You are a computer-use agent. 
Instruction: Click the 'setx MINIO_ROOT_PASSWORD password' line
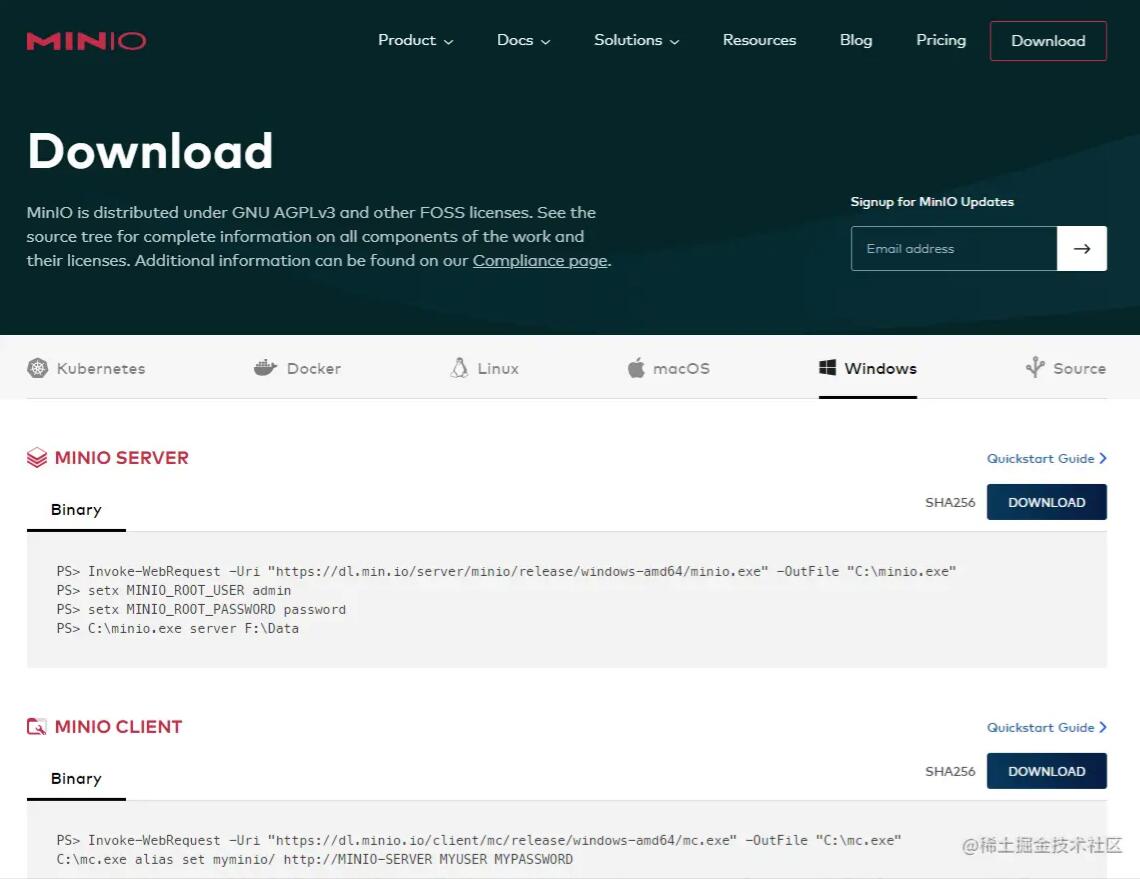coord(201,609)
